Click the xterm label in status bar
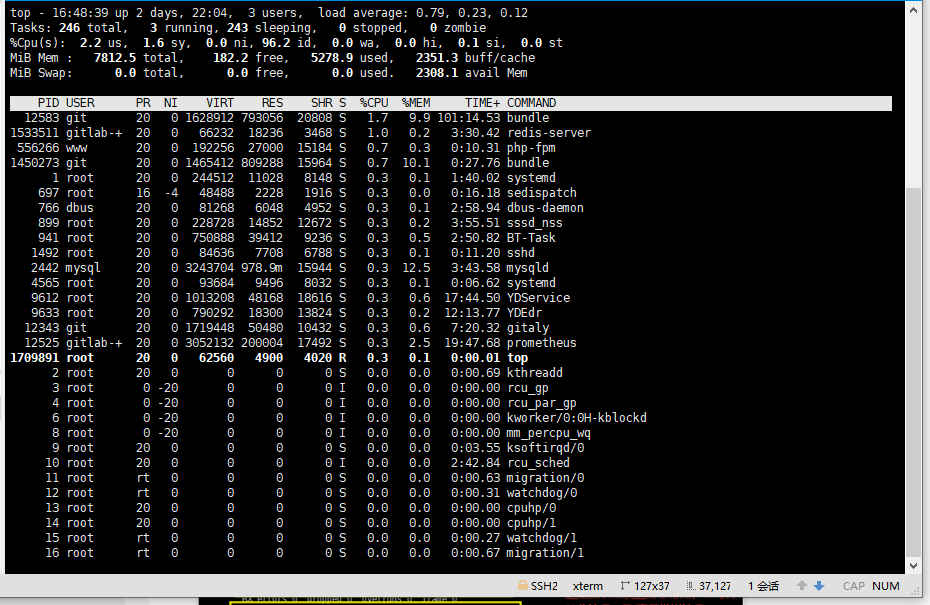This screenshot has height=605, width=930. click(x=588, y=586)
